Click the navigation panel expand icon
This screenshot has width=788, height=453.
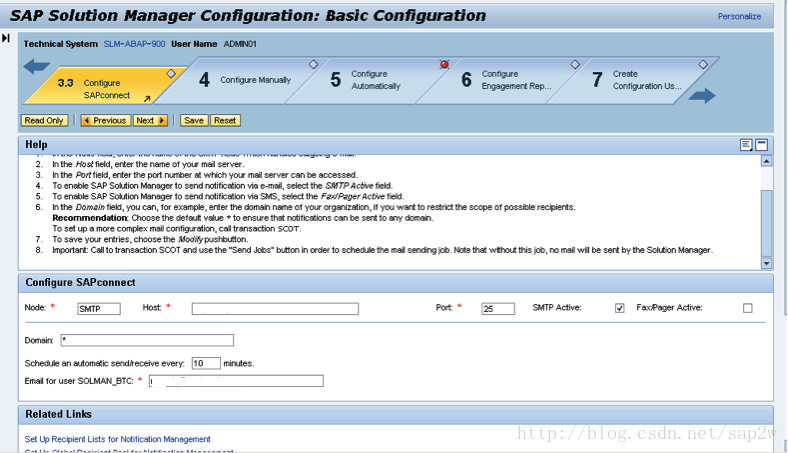tap(6, 38)
